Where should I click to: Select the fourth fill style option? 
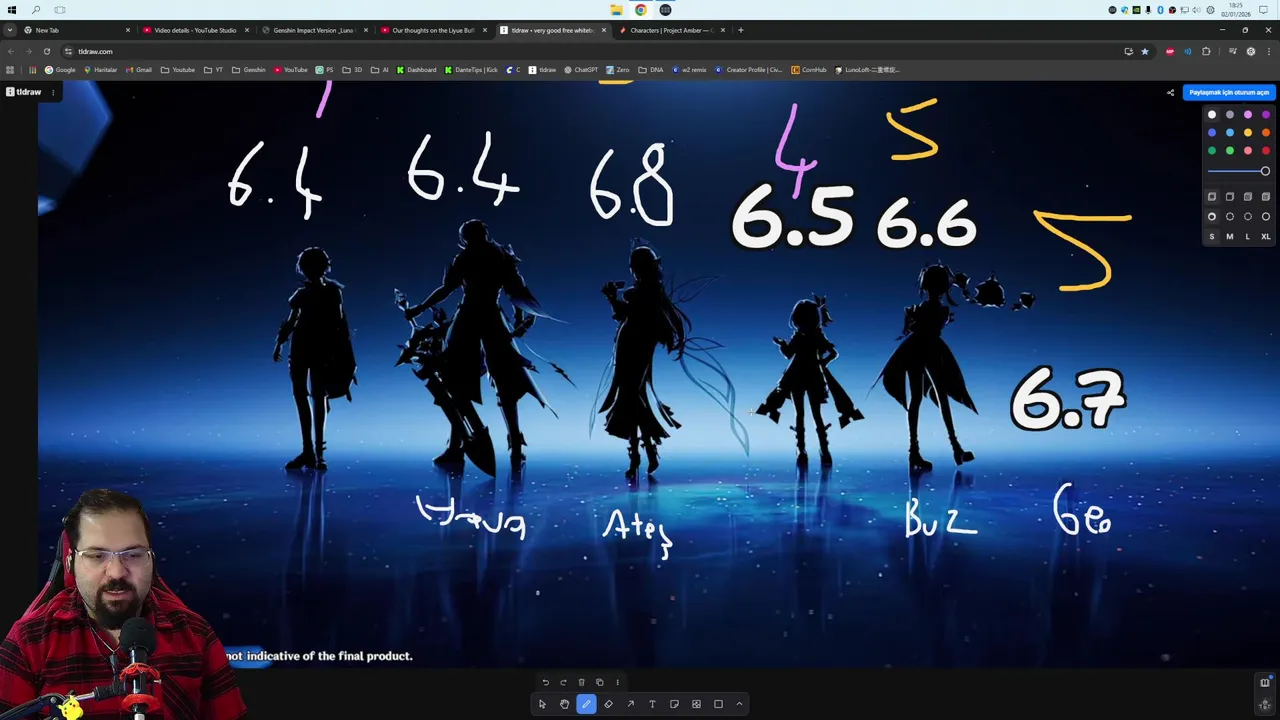tap(1266, 197)
